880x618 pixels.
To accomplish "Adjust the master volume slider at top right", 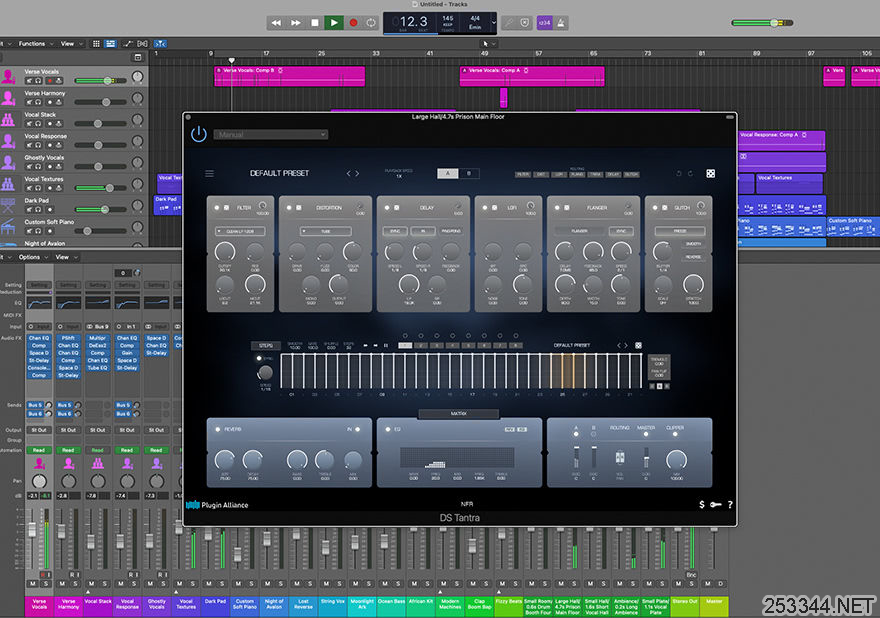I will pyautogui.click(x=762, y=23).
